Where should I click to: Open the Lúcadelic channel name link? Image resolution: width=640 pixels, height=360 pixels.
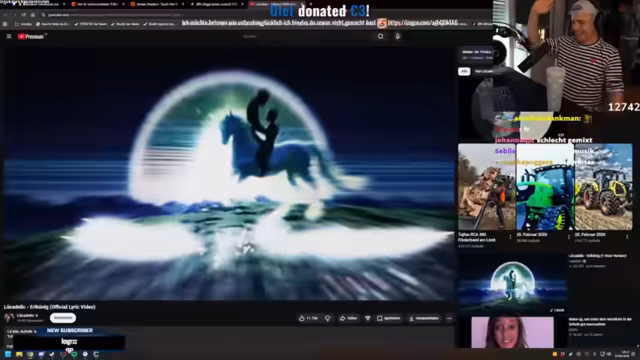pos(27,315)
